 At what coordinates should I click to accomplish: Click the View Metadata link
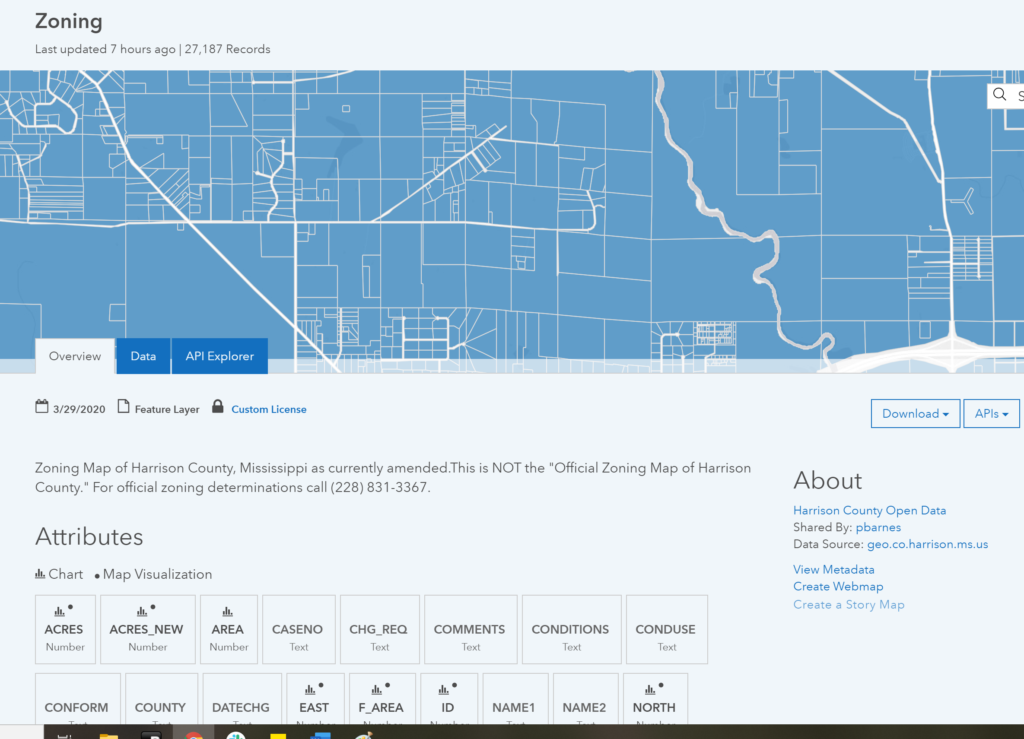pyautogui.click(x=834, y=569)
